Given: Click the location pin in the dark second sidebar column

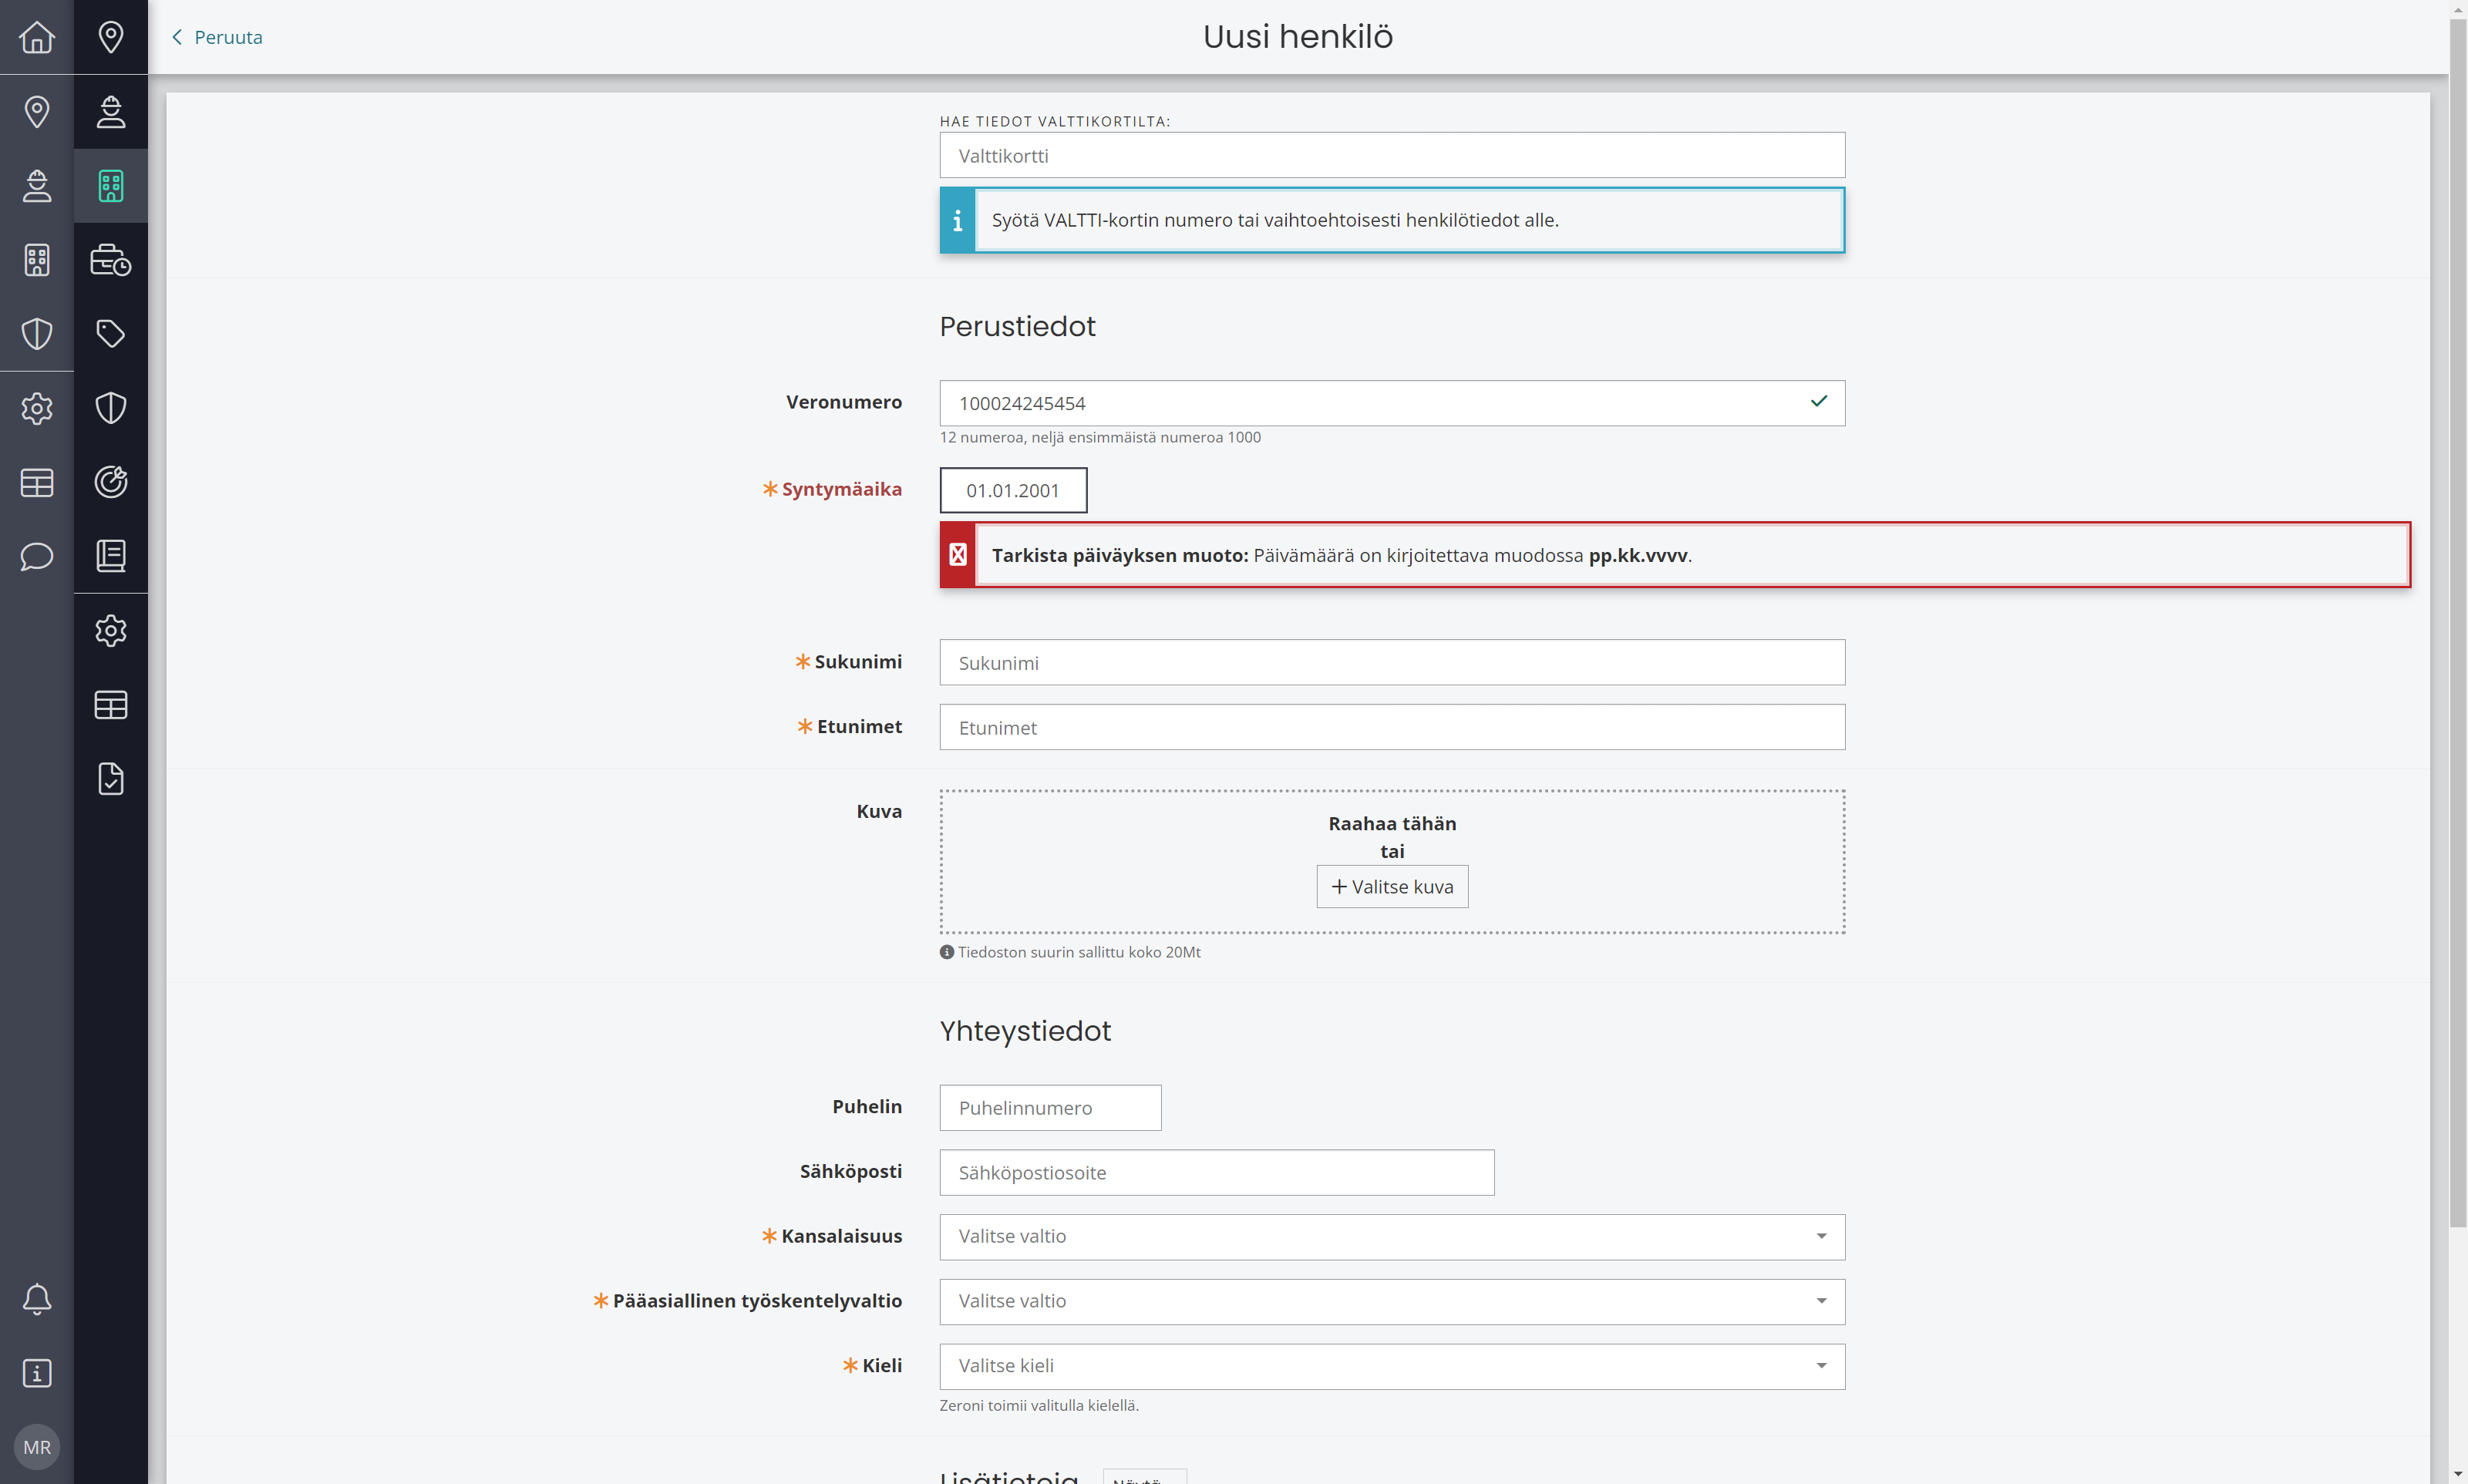Looking at the screenshot, I should pyautogui.click(x=111, y=37).
